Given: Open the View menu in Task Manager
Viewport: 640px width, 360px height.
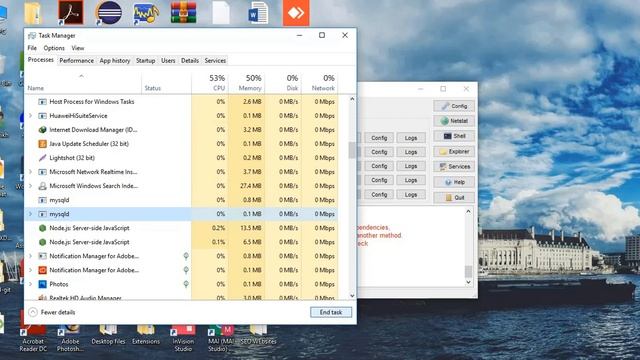Looking at the screenshot, I should coord(78,48).
